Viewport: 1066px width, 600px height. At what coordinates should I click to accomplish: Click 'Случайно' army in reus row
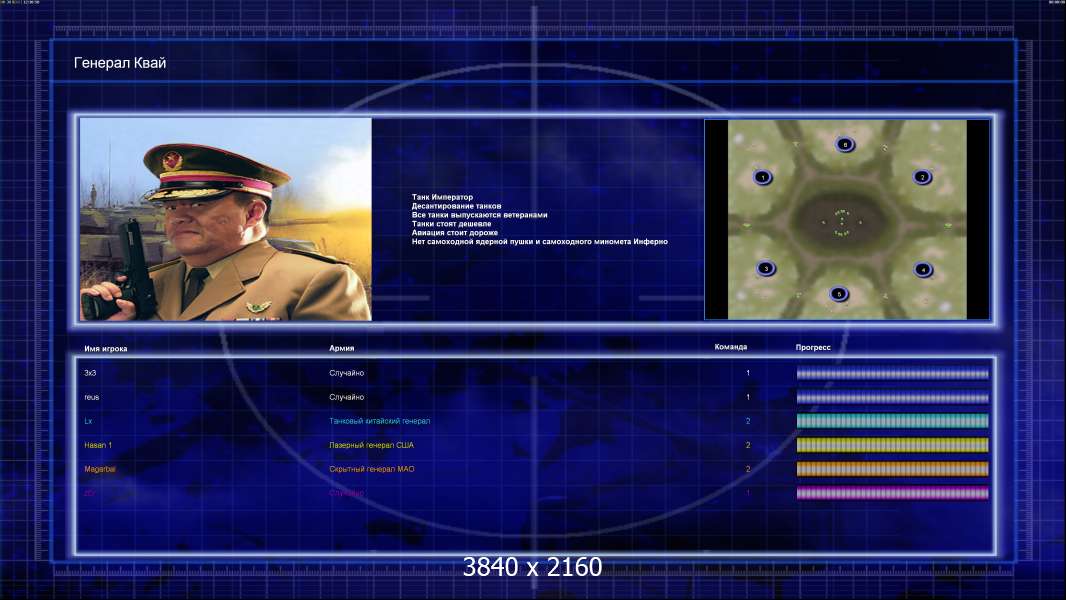pos(347,398)
